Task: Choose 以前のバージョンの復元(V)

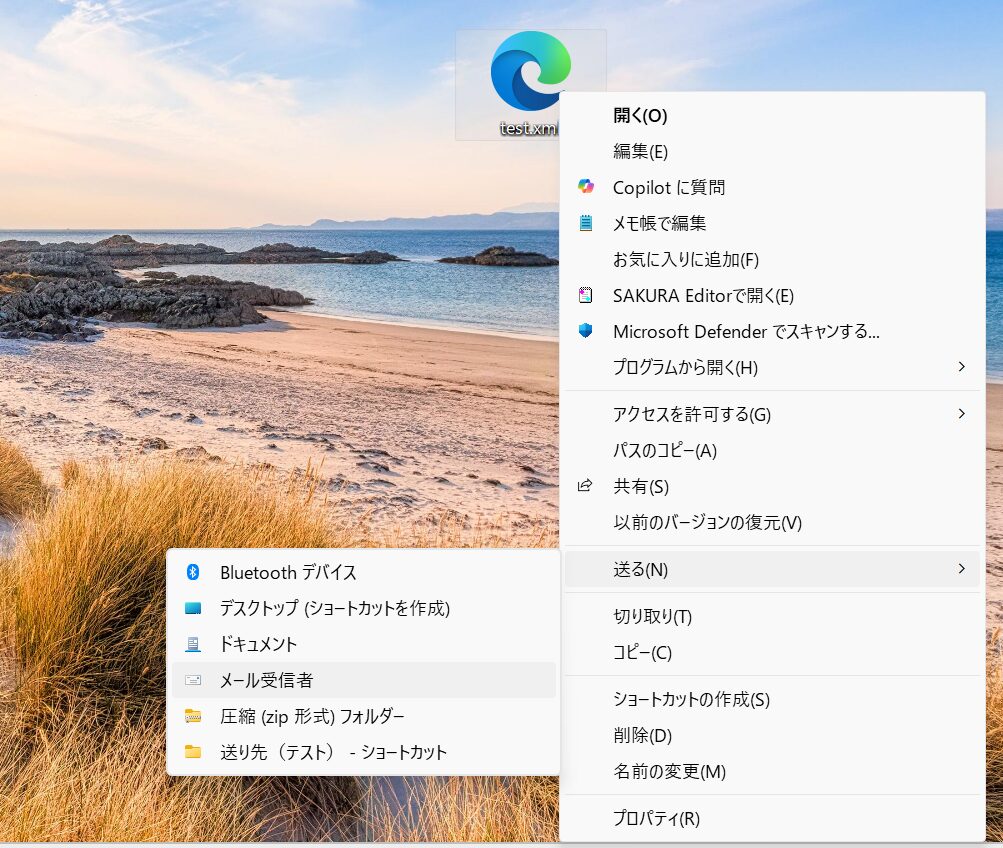Action: pyautogui.click(x=772, y=522)
